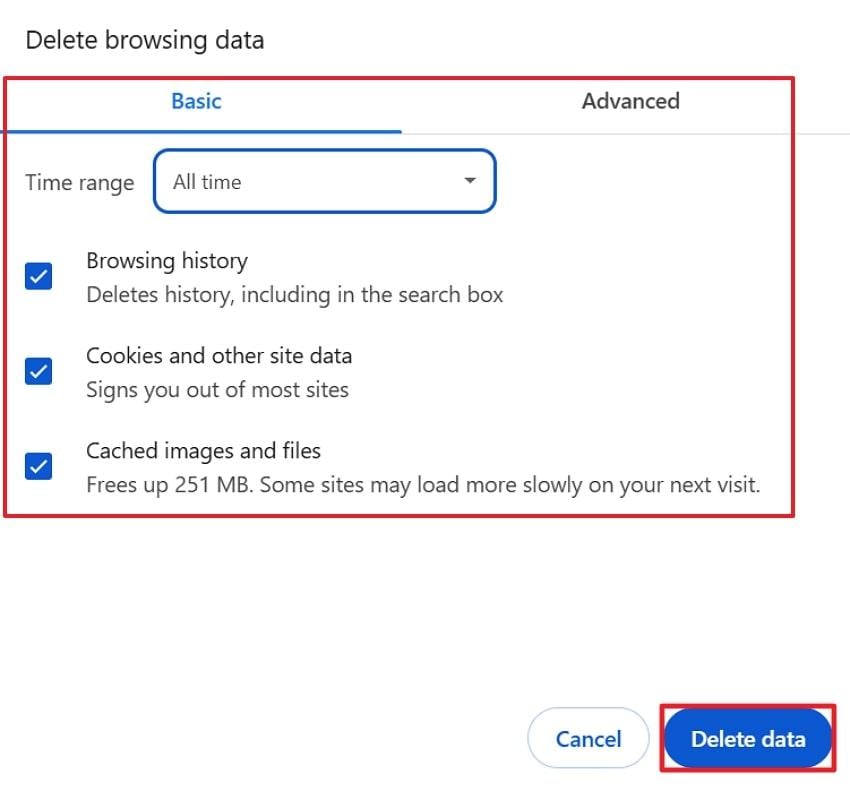
Task: Click the 'Cookies and other site data' title
Action: coord(219,356)
